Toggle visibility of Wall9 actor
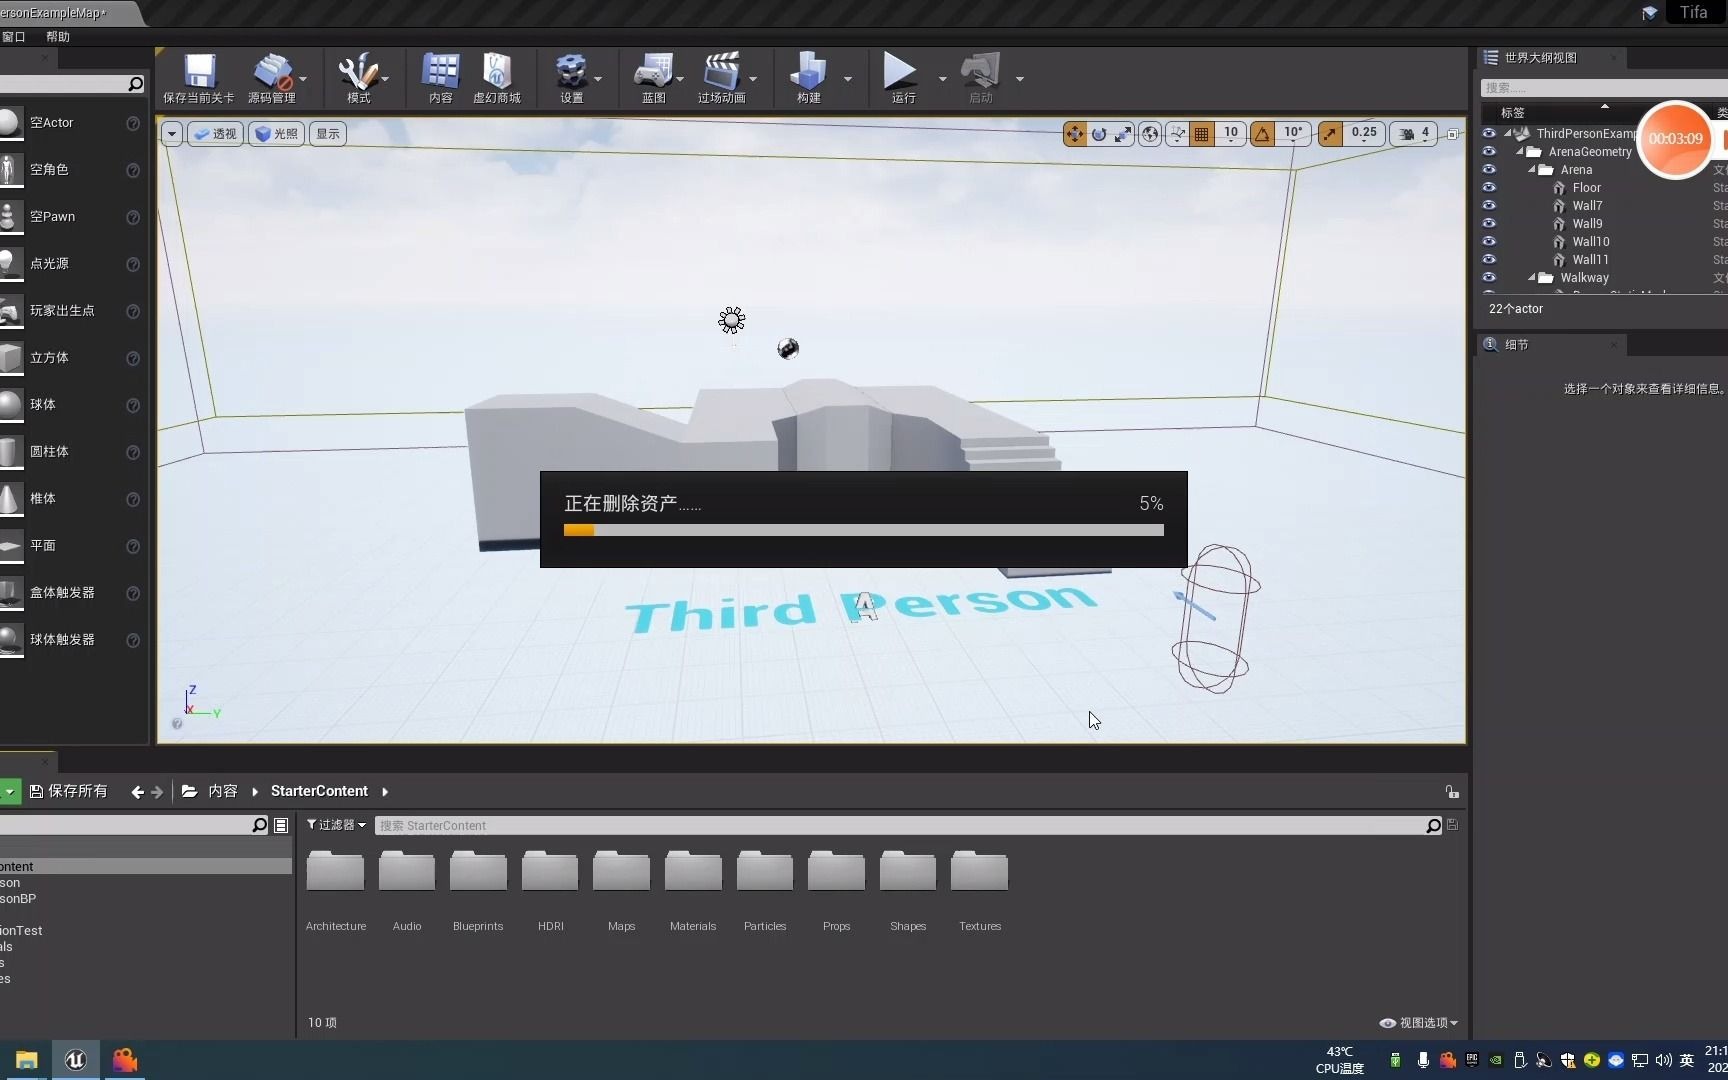 (1489, 223)
